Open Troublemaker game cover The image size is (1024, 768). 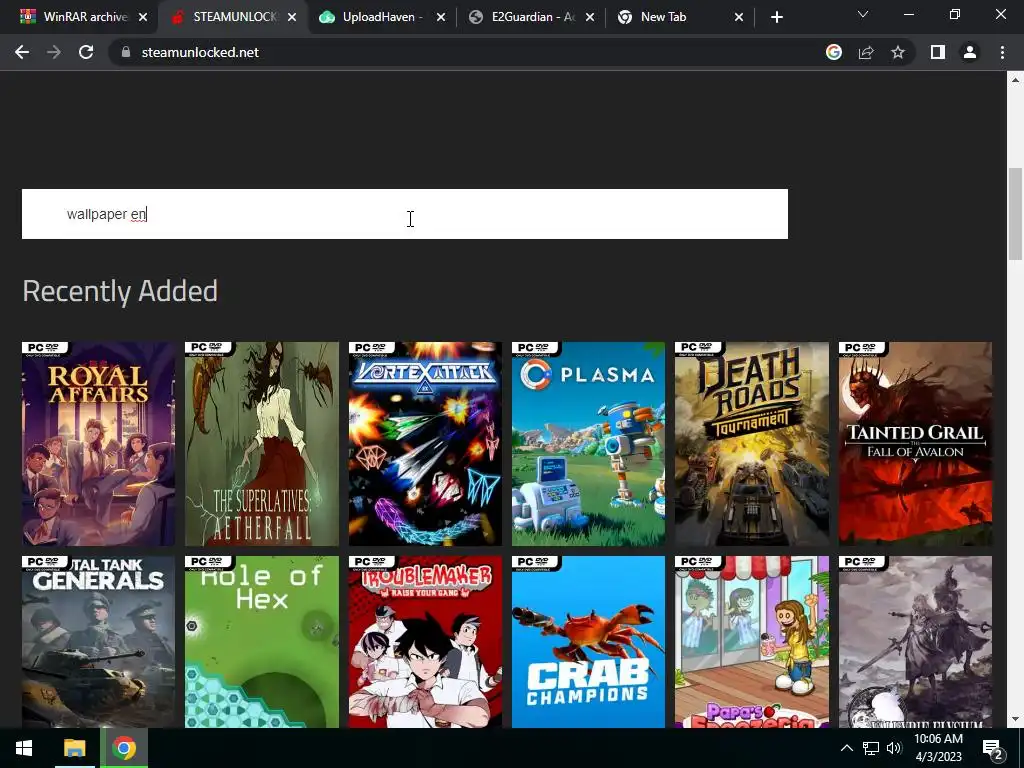click(x=425, y=641)
